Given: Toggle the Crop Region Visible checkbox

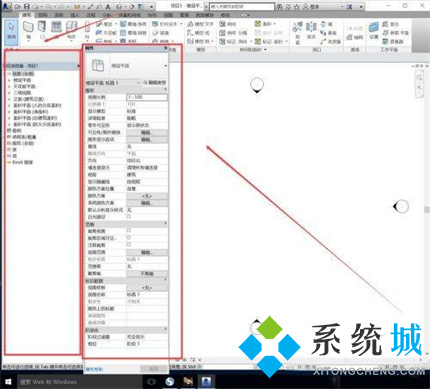Looking at the screenshot, I should 129,238.
